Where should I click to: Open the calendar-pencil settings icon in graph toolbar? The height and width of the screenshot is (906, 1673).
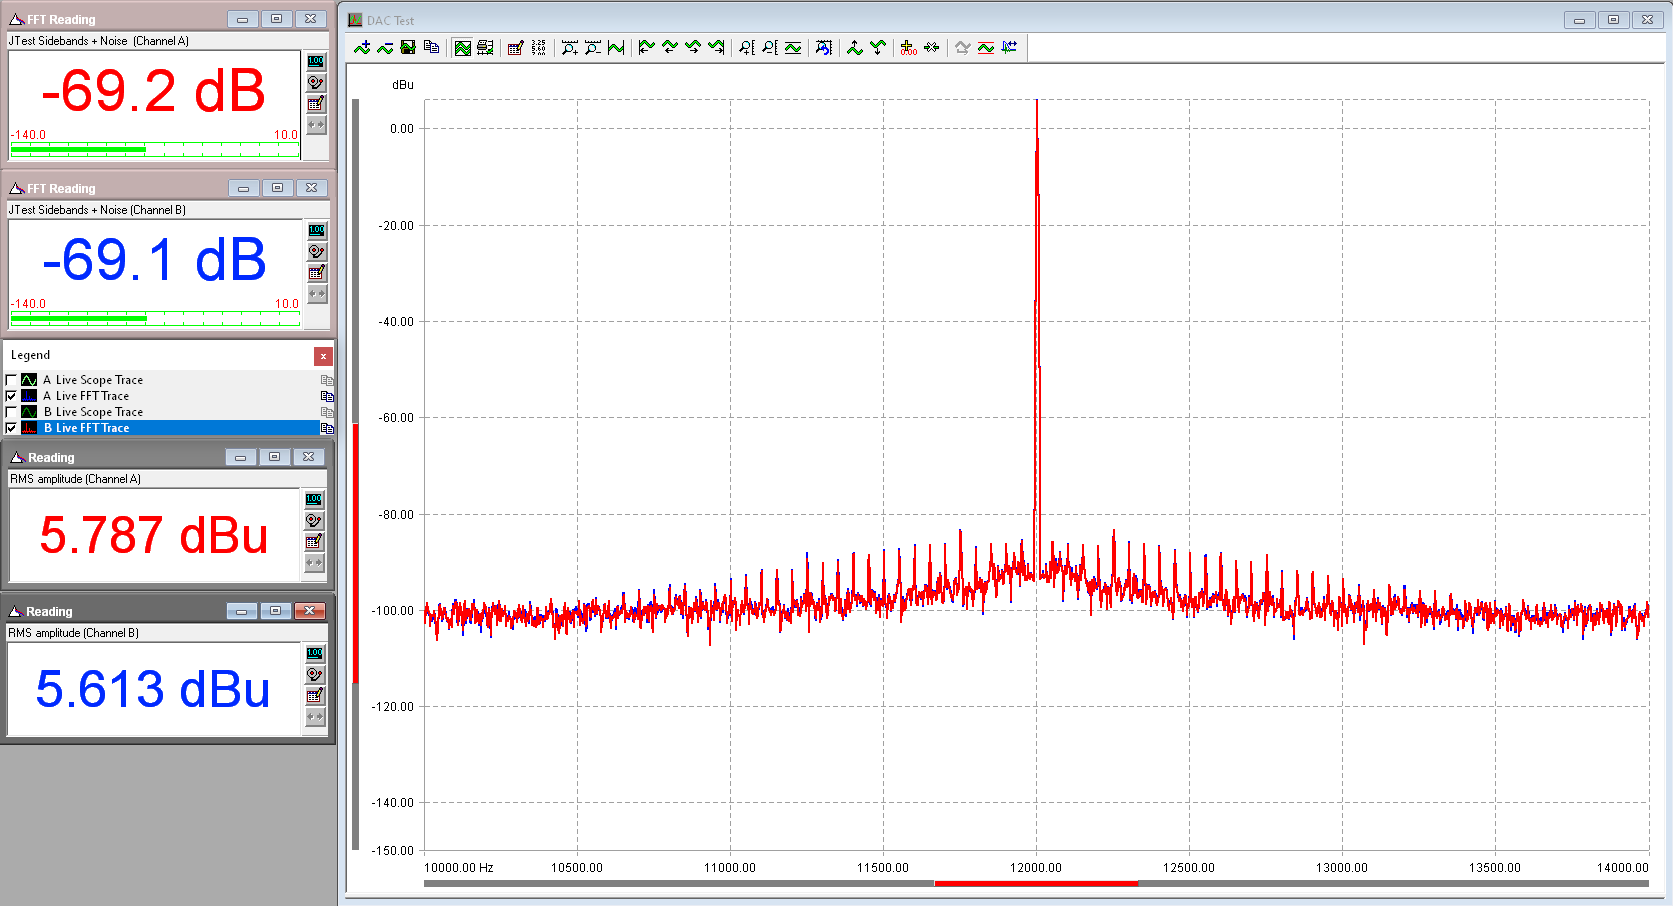[x=516, y=48]
